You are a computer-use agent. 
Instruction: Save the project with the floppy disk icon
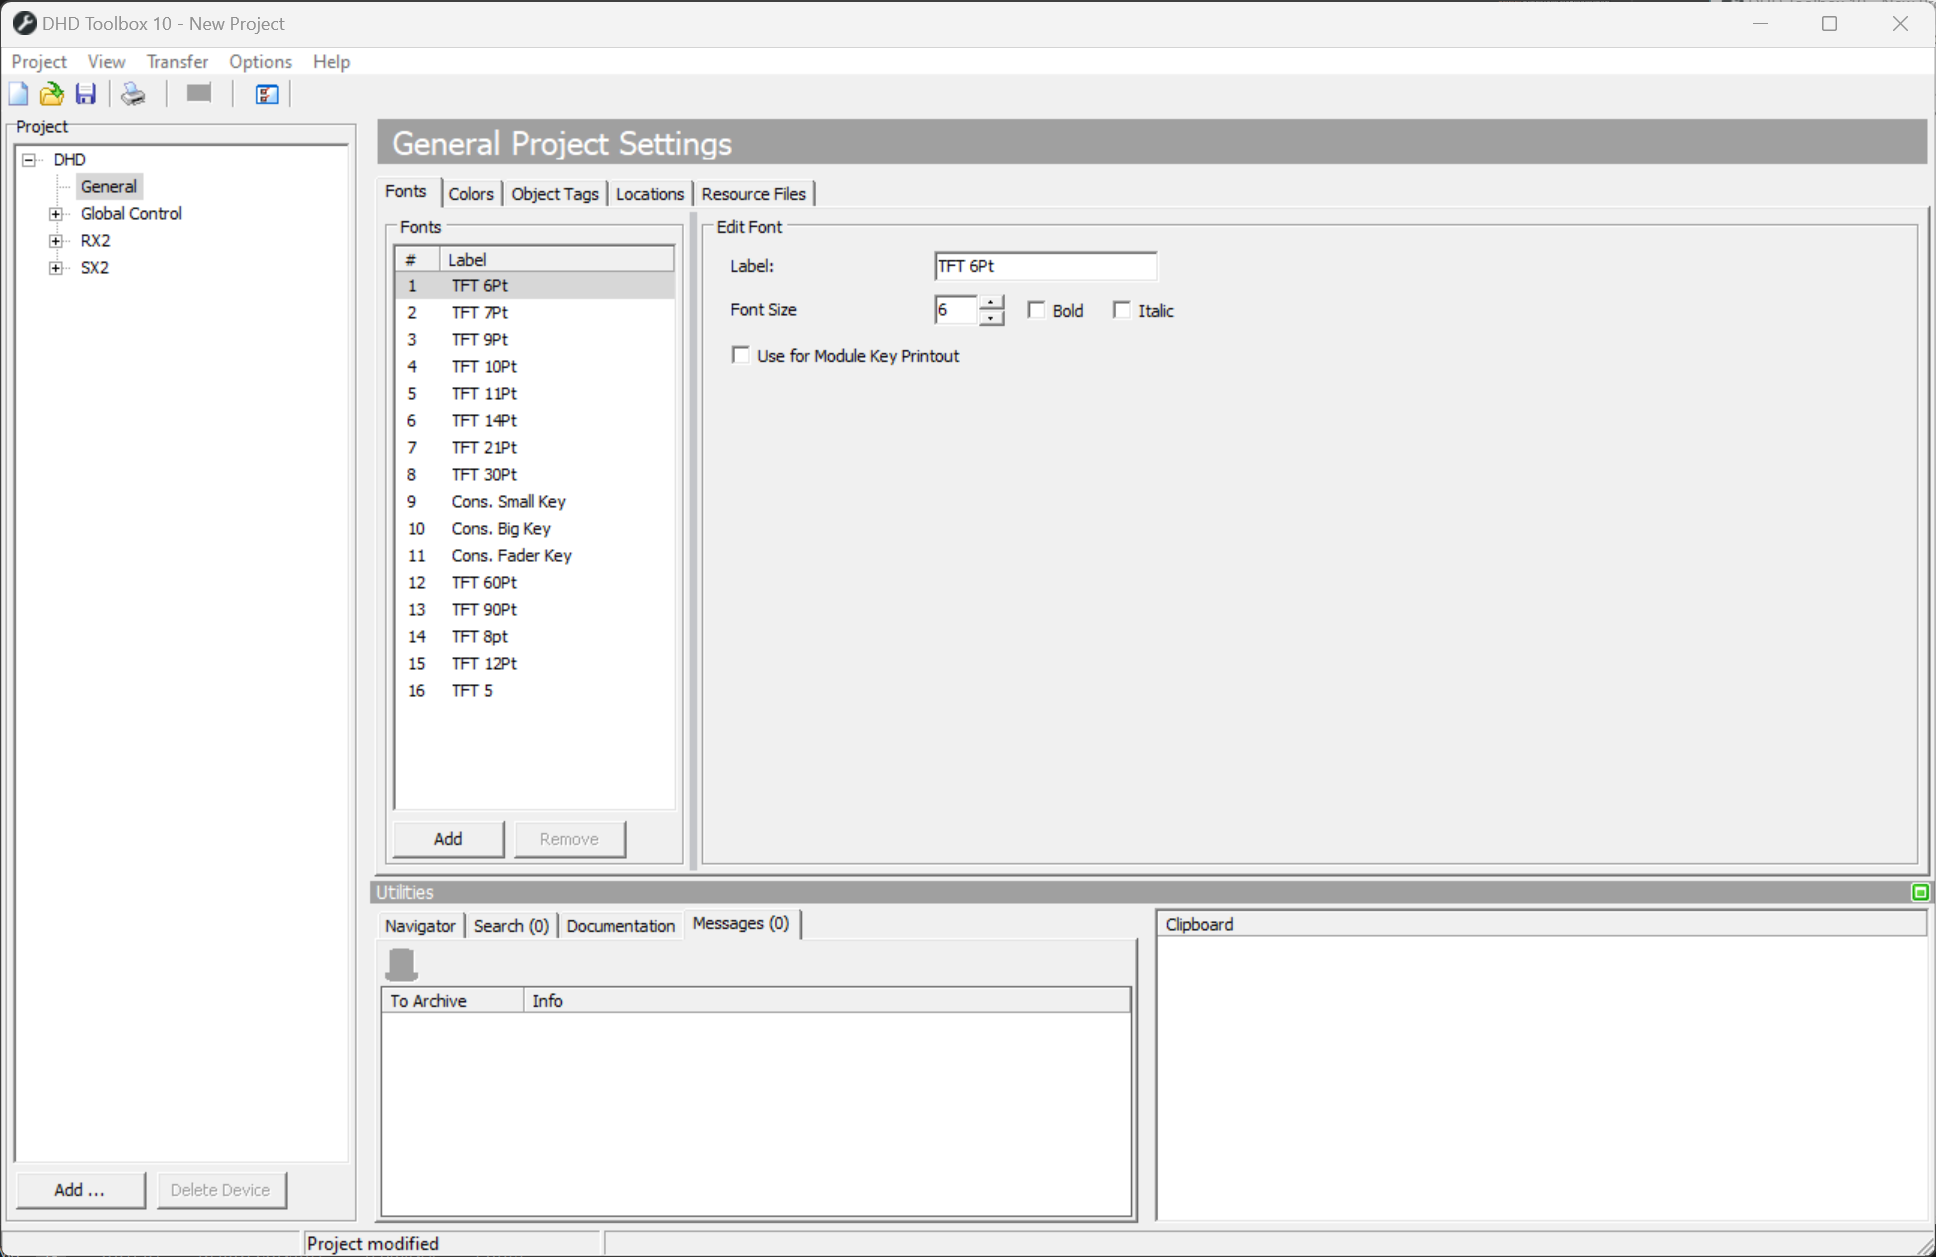(x=85, y=93)
